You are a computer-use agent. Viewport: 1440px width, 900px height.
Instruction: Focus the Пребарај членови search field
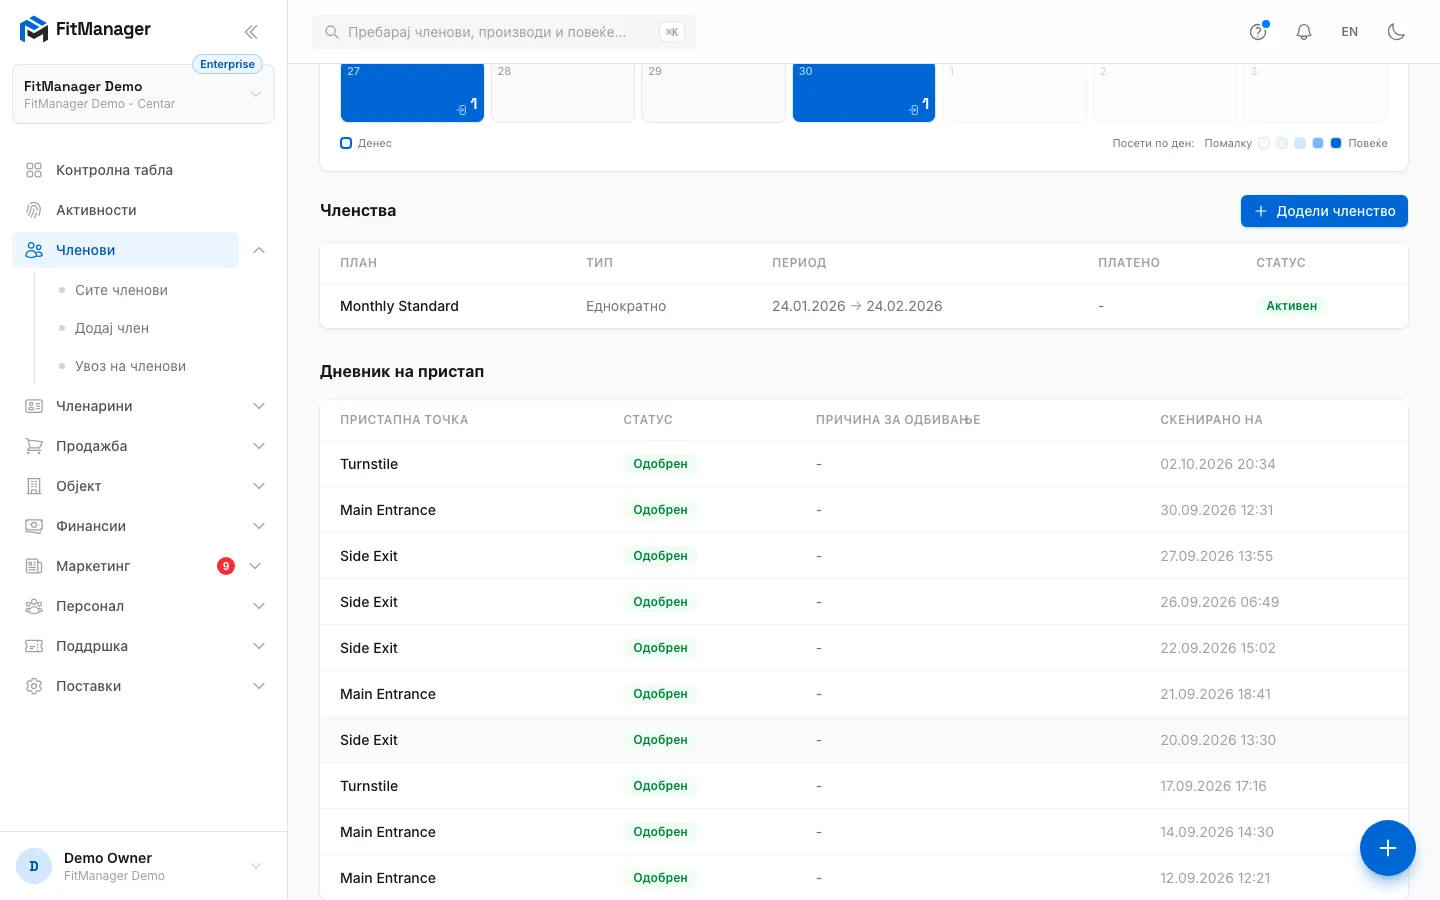tap(504, 32)
